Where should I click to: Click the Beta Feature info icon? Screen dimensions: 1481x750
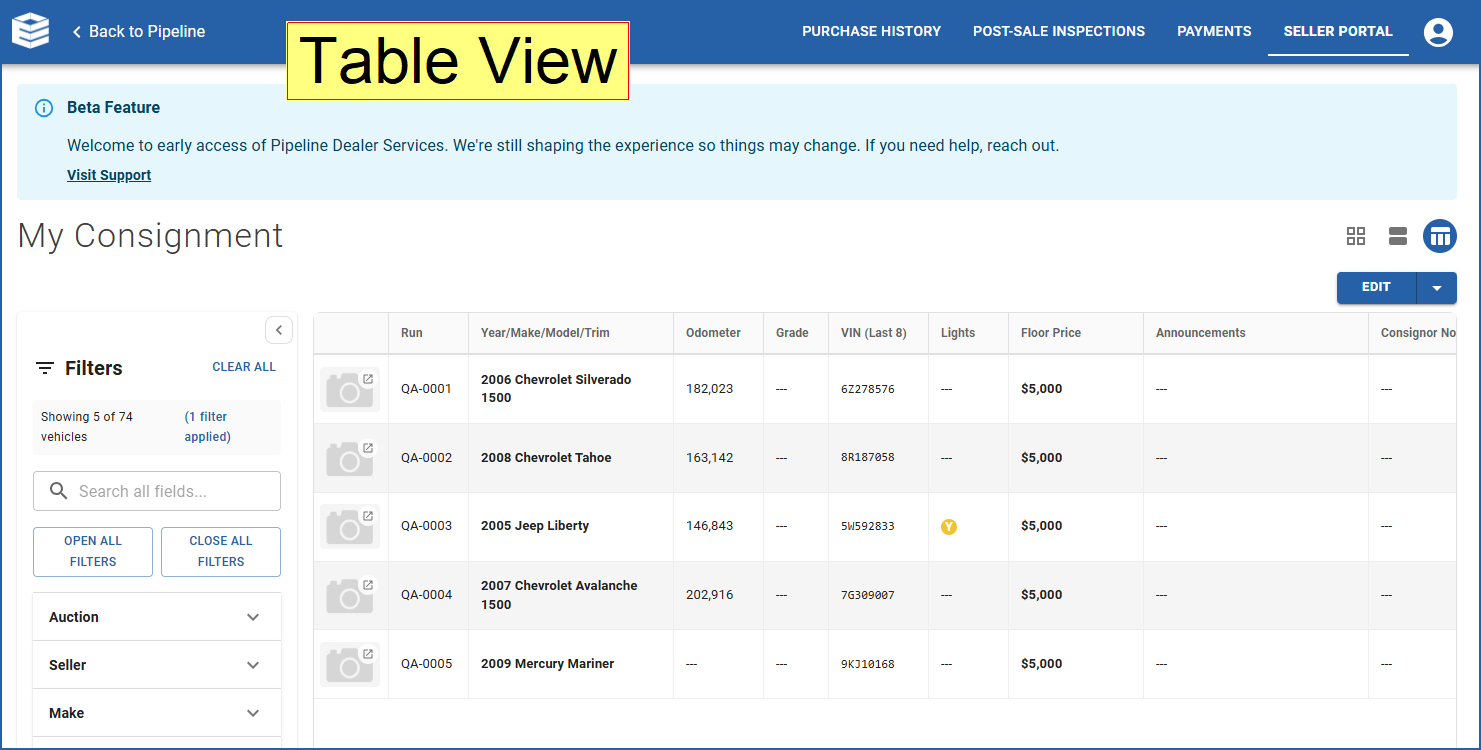coord(44,108)
